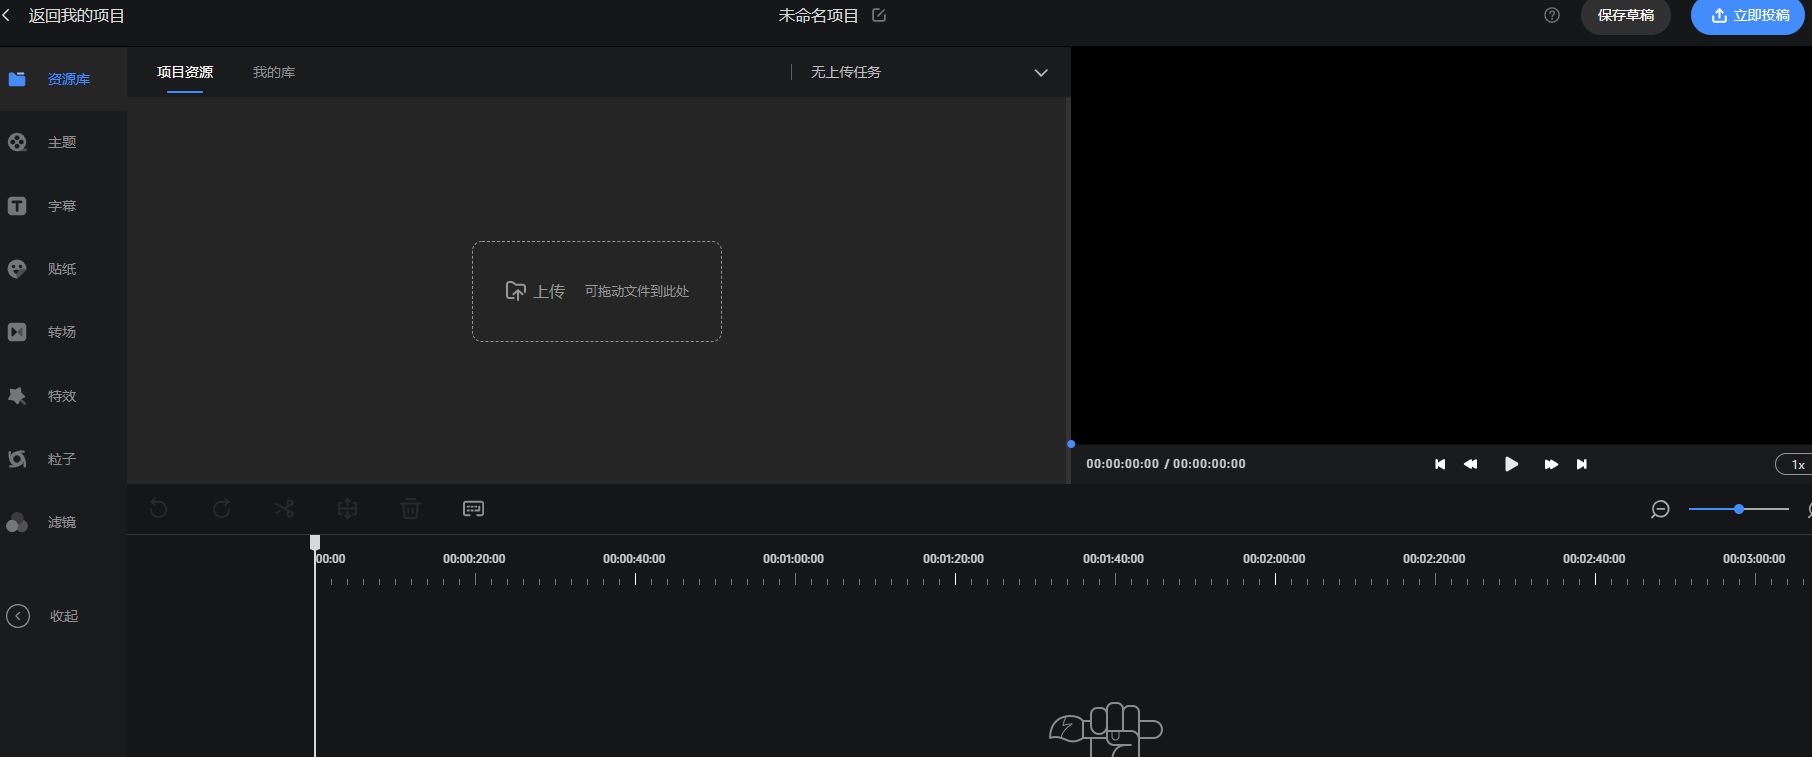Jump to the start of the video

(x=1440, y=464)
